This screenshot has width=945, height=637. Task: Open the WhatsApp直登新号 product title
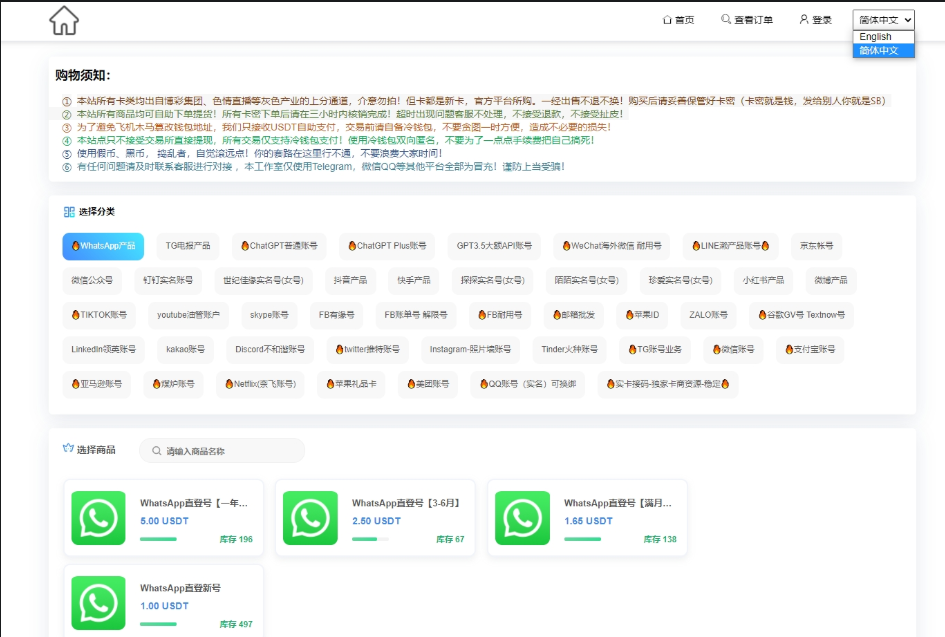point(180,588)
